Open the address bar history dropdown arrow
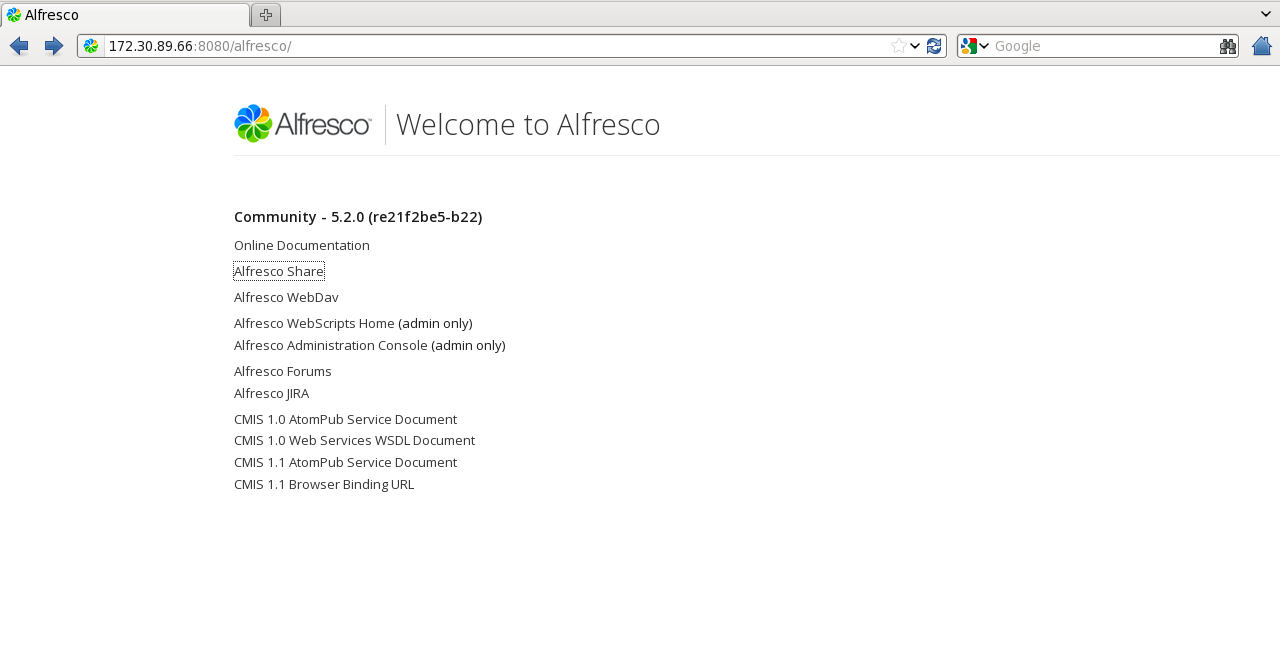 pos(915,46)
